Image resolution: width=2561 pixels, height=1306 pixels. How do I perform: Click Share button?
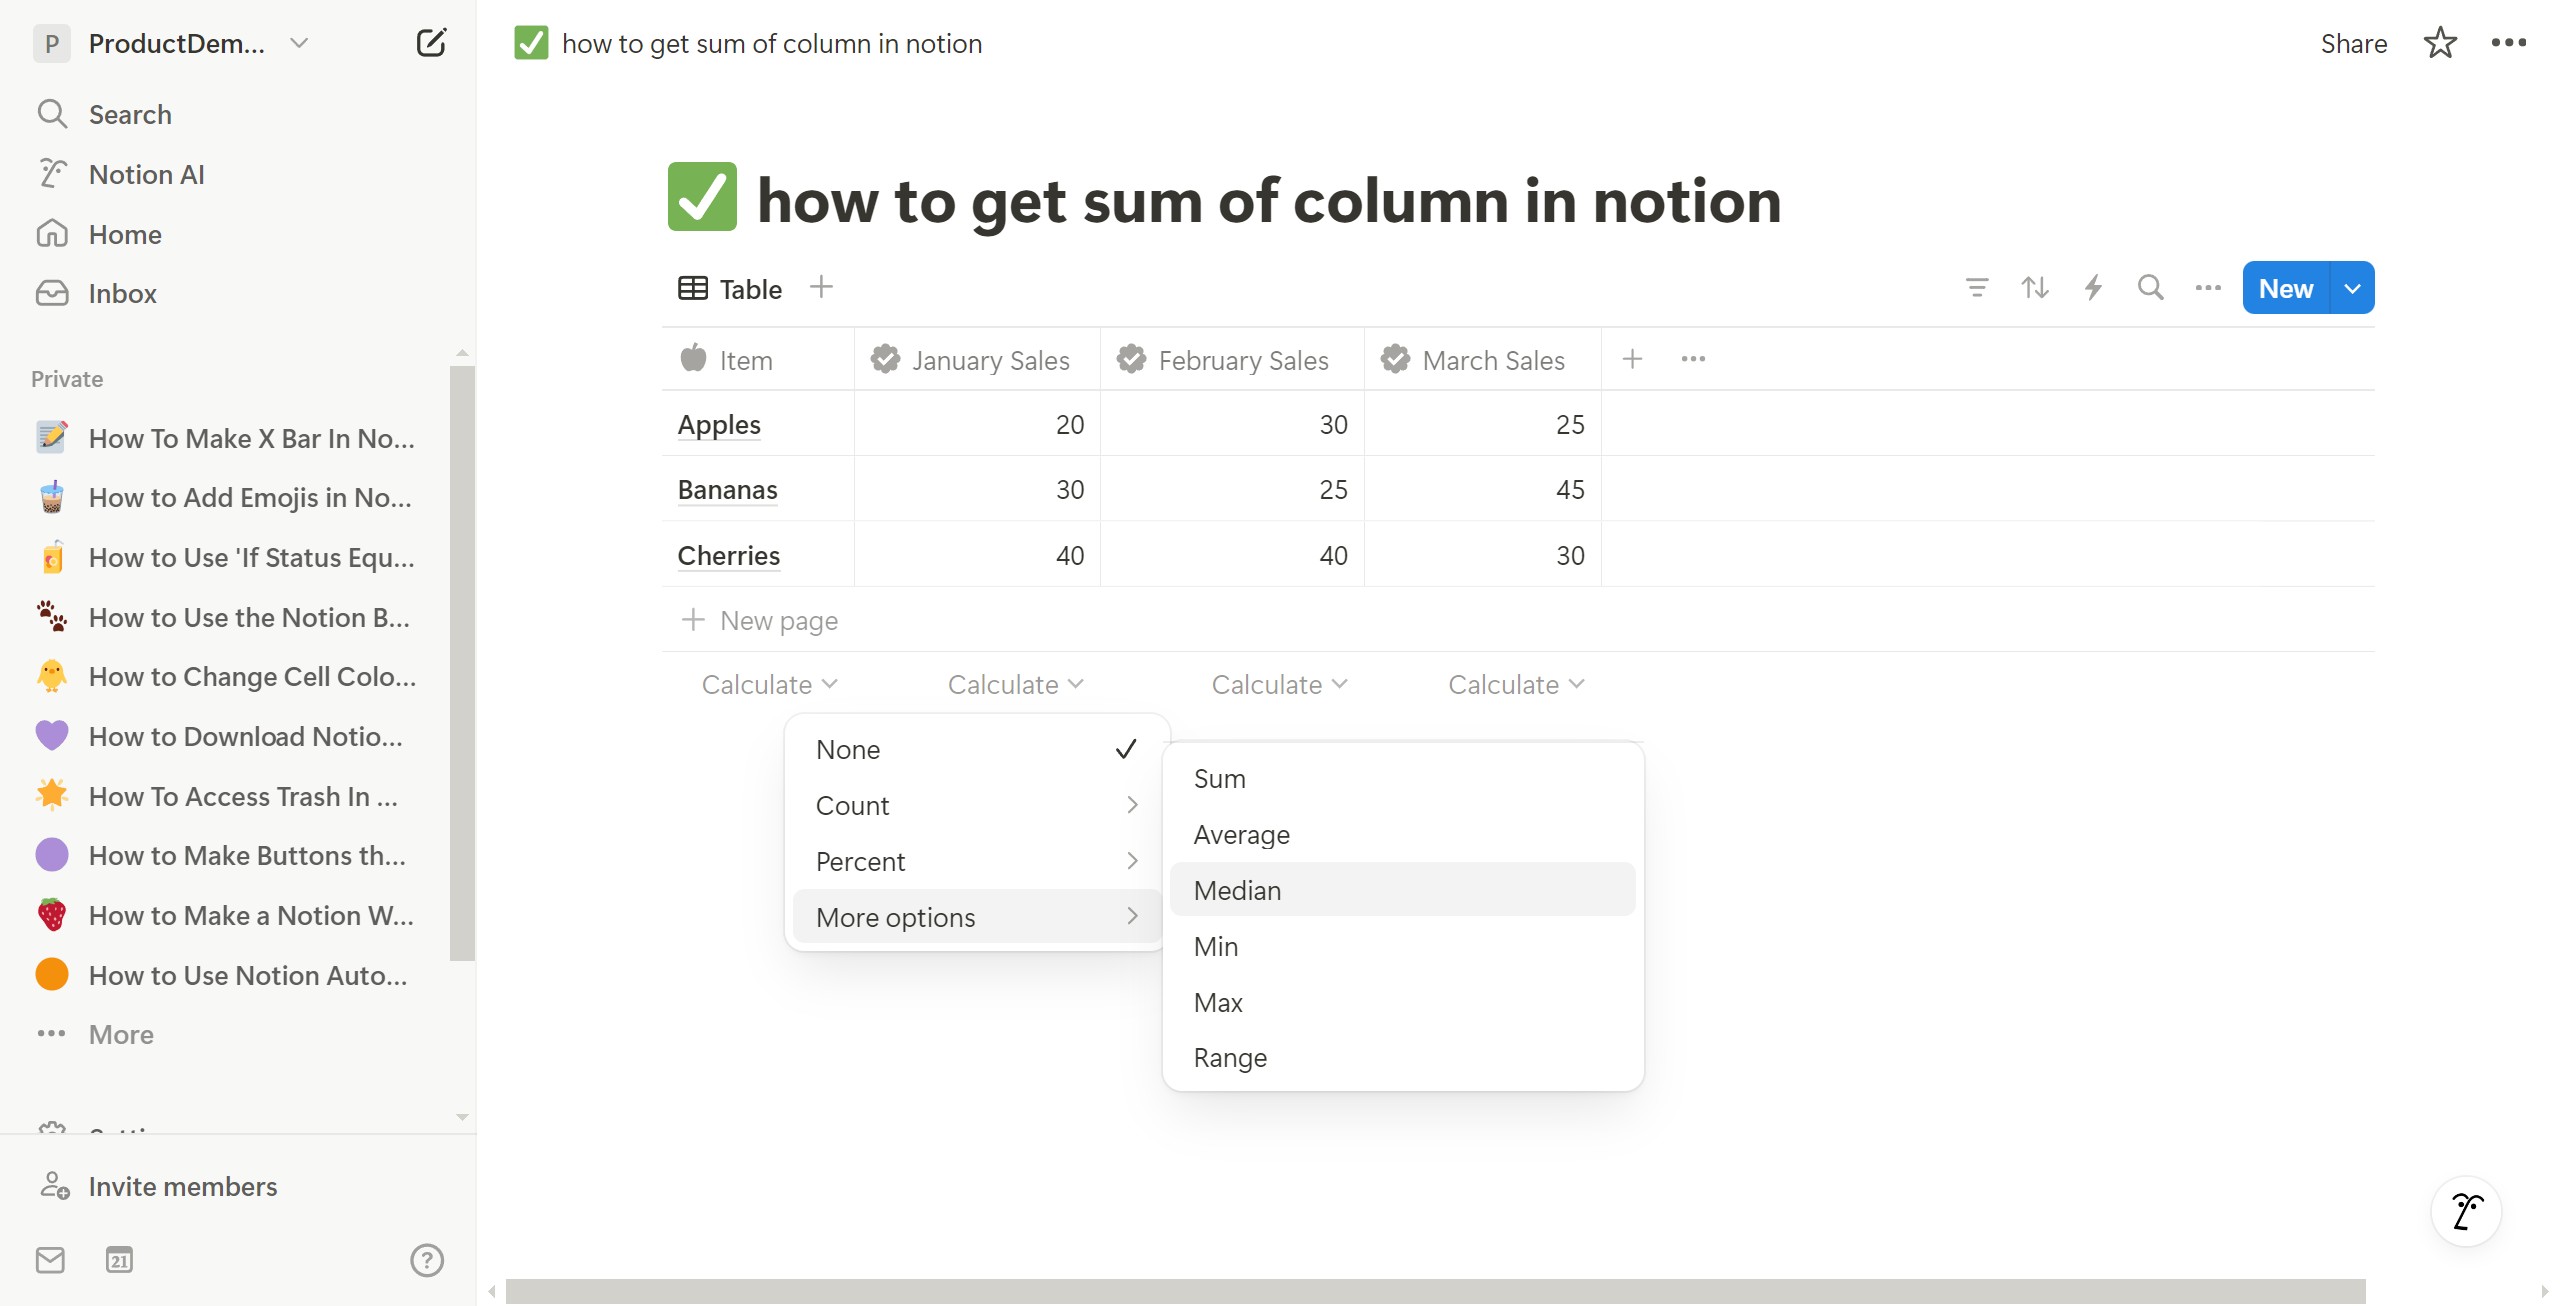[2353, 43]
